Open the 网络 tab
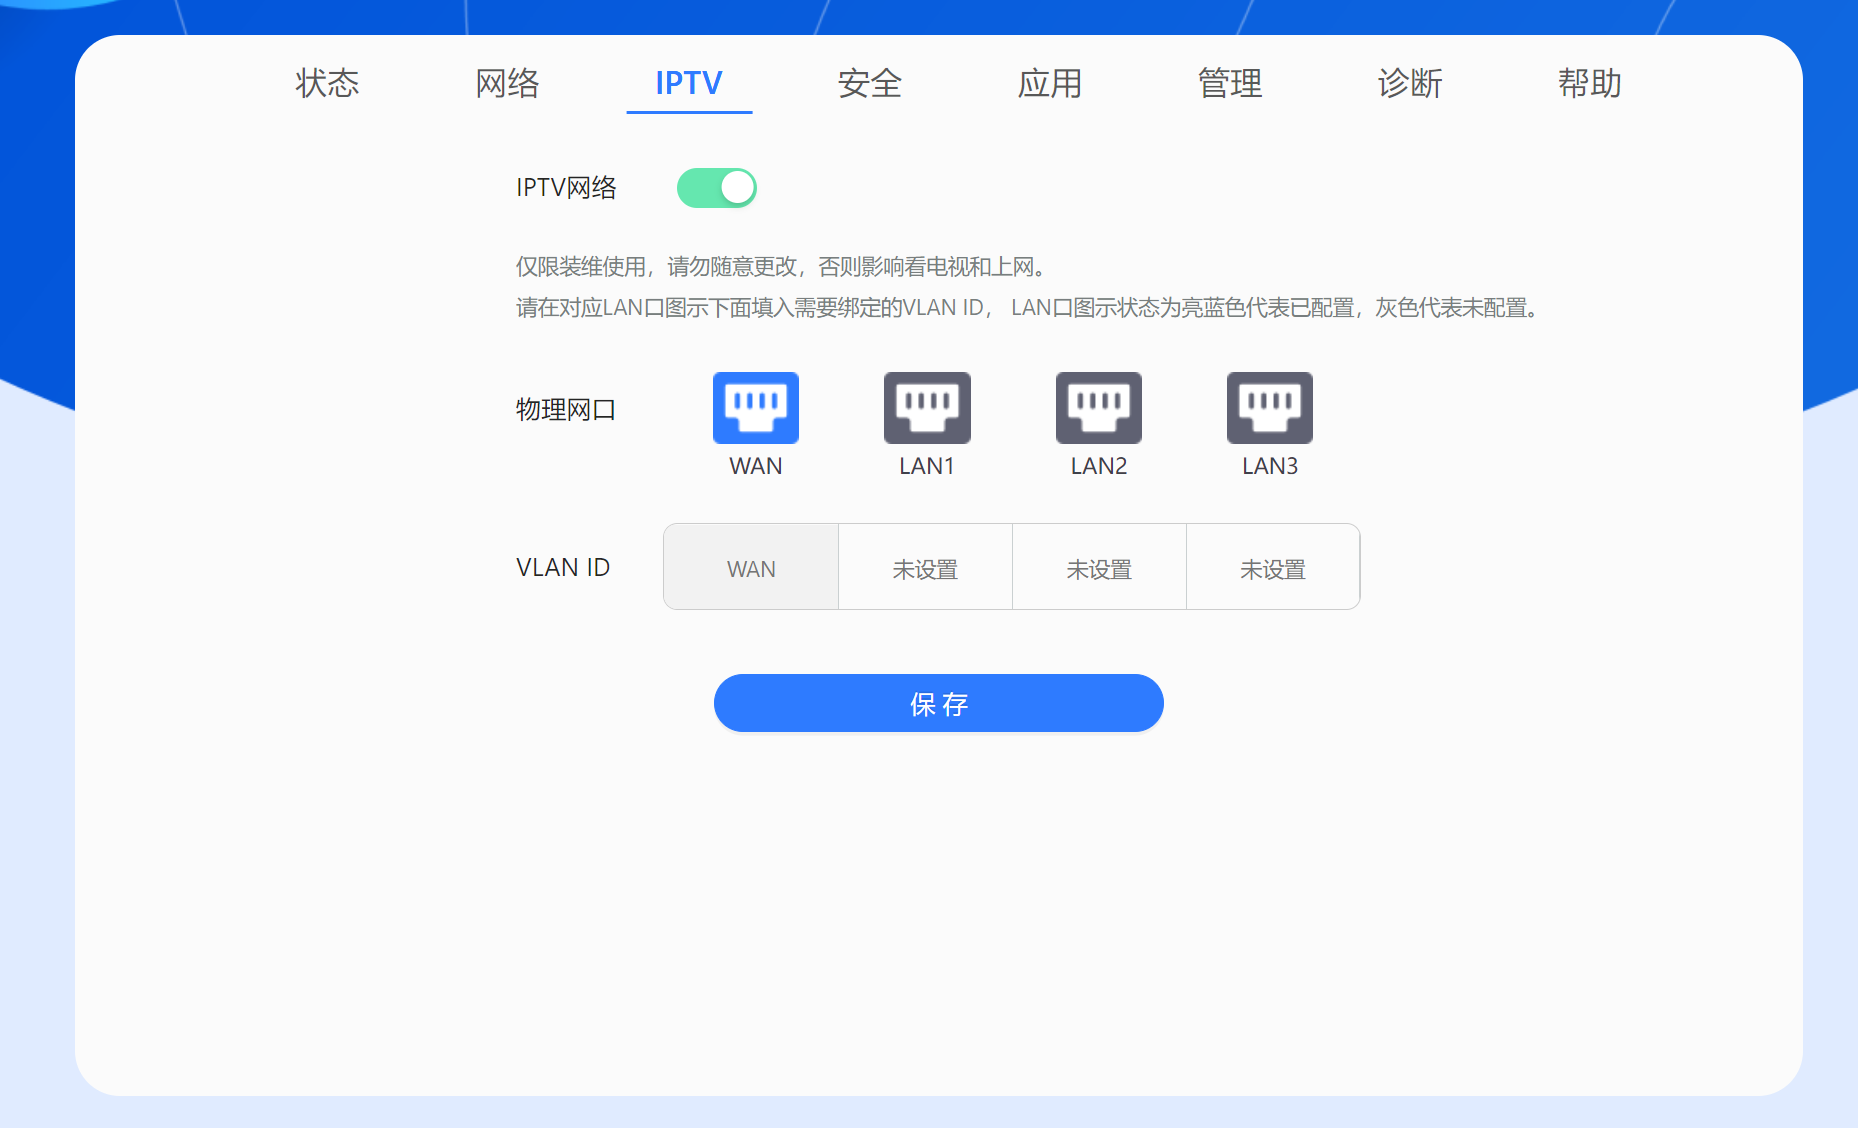The image size is (1858, 1128). (x=507, y=83)
